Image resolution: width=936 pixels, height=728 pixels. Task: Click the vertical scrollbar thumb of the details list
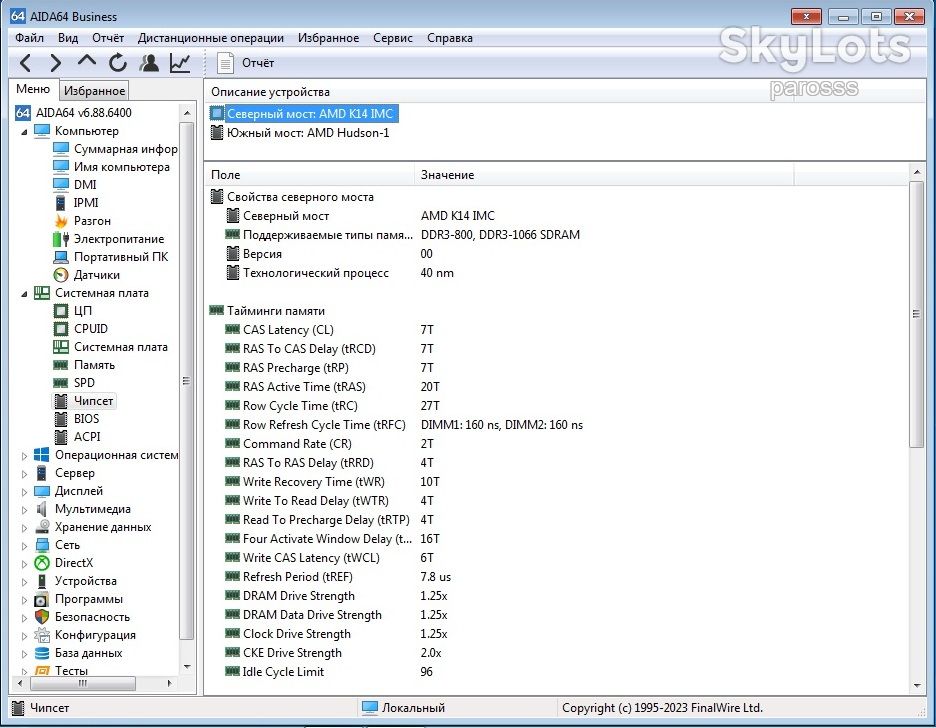click(x=916, y=314)
